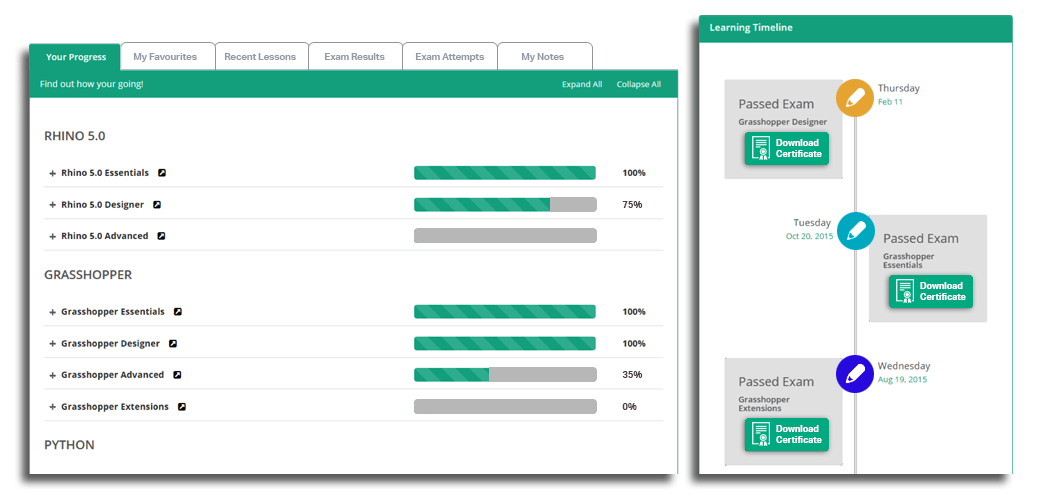
Task: Open external link icon beside Grasshopper Essentials
Action: pyautogui.click(x=177, y=311)
